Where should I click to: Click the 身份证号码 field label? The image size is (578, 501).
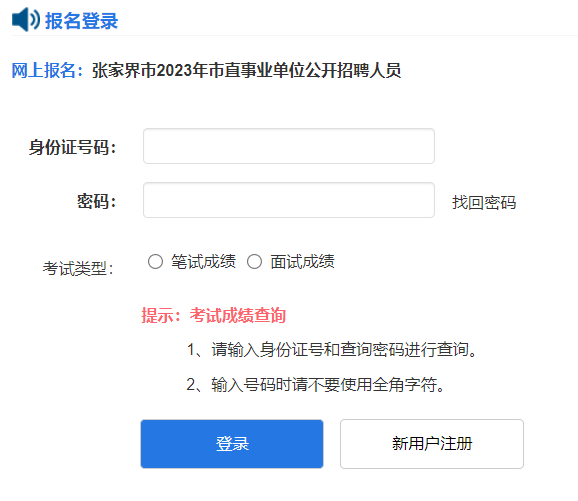coord(73,147)
